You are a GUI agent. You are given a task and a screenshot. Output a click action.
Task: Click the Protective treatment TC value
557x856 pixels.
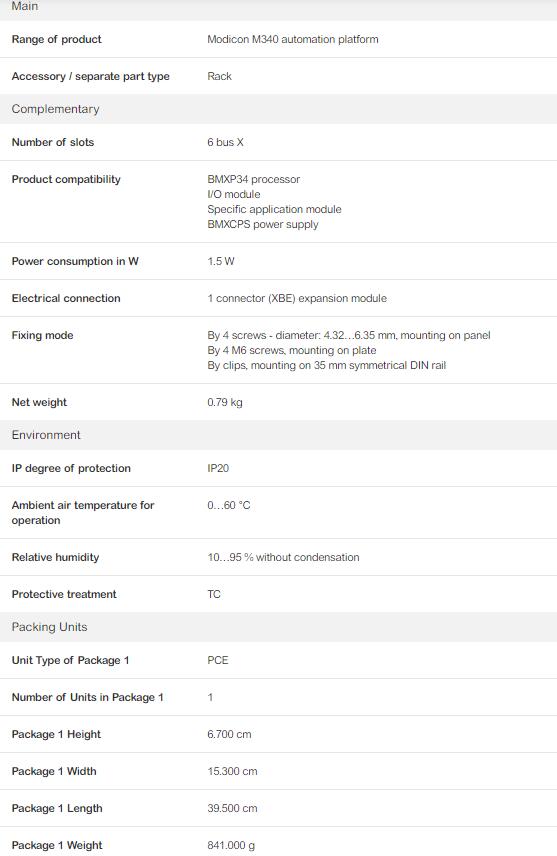(214, 595)
